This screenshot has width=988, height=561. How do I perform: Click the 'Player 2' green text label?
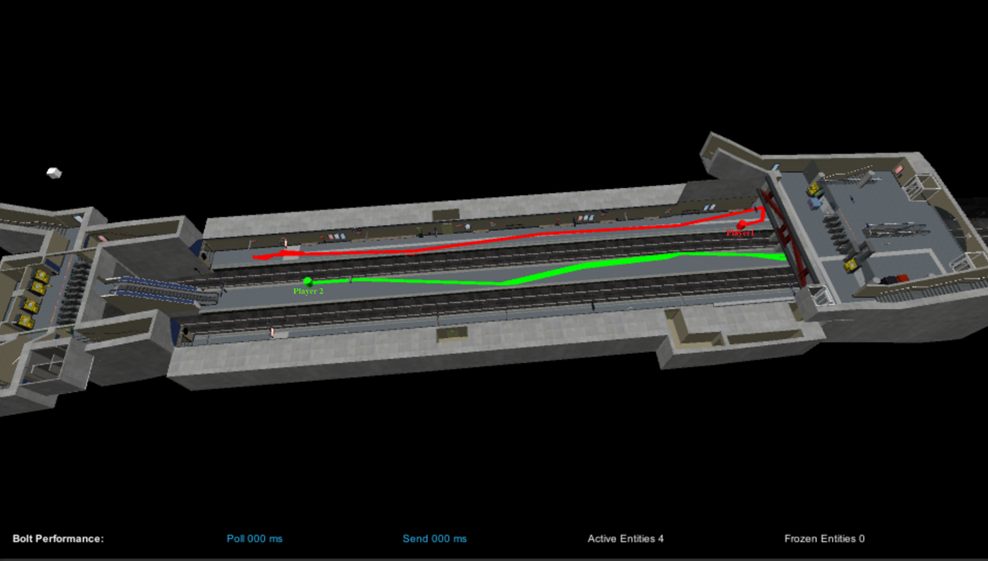click(308, 291)
